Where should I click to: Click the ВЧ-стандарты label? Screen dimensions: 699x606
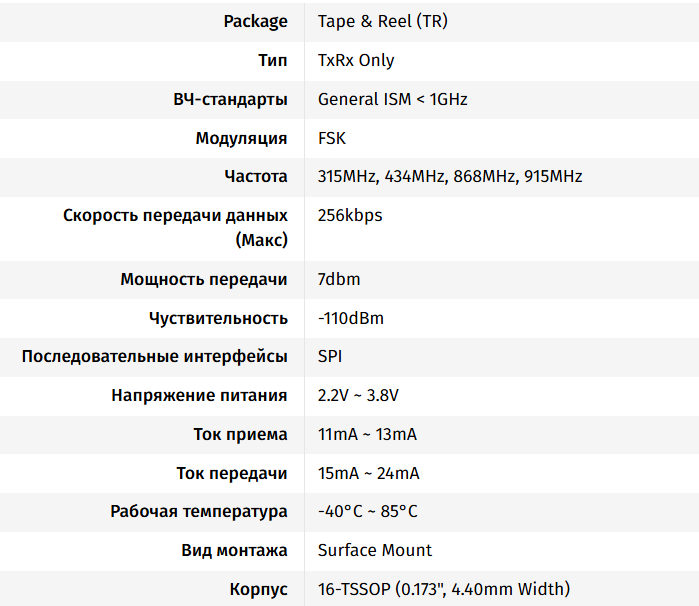pyautogui.click(x=230, y=99)
